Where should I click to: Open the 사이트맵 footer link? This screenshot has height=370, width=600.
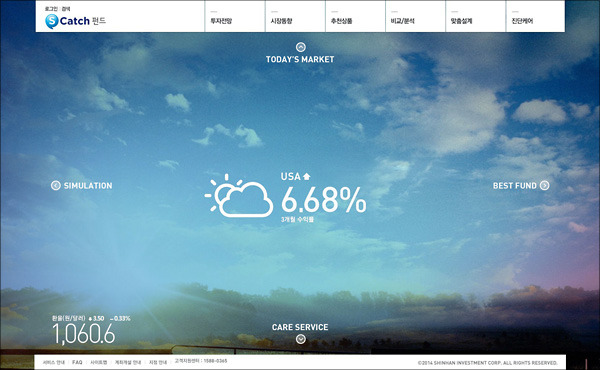point(98,362)
